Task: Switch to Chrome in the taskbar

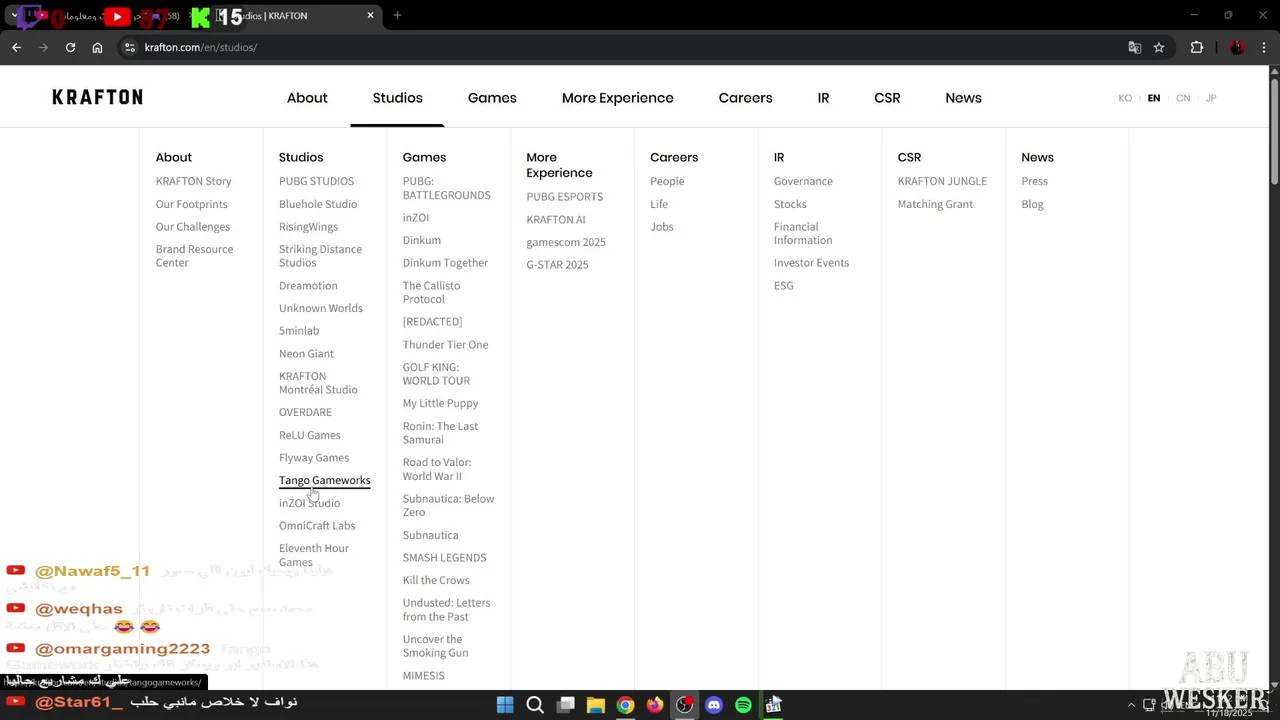Action: (625, 705)
